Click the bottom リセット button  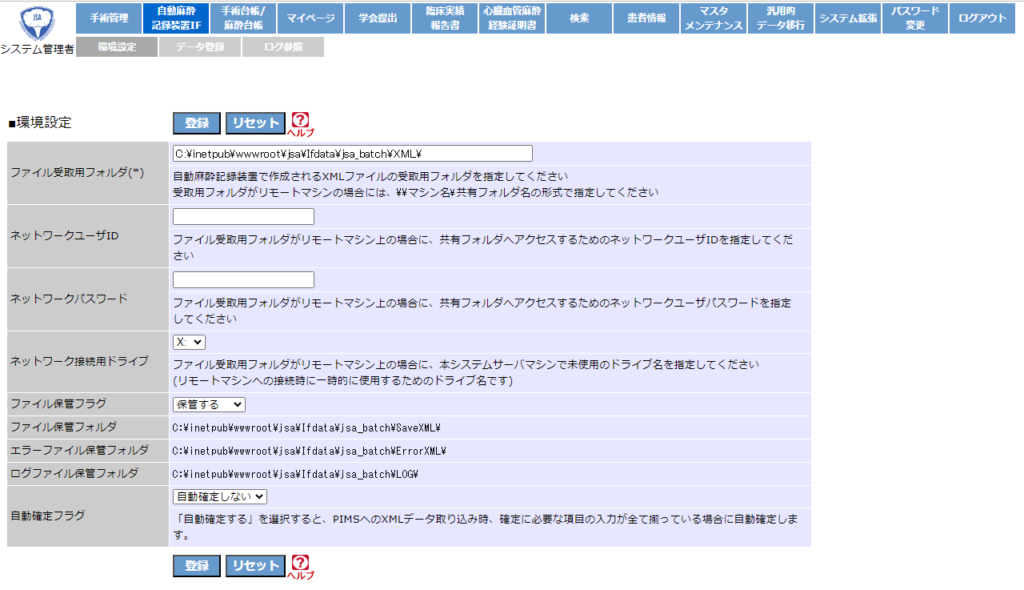pos(255,566)
